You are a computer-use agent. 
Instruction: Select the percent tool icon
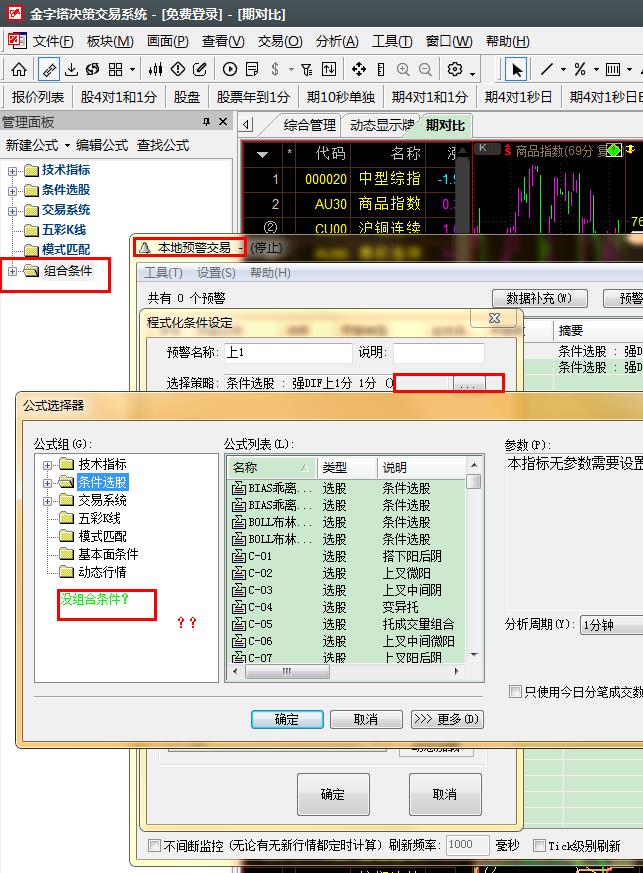tap(580, 70)
